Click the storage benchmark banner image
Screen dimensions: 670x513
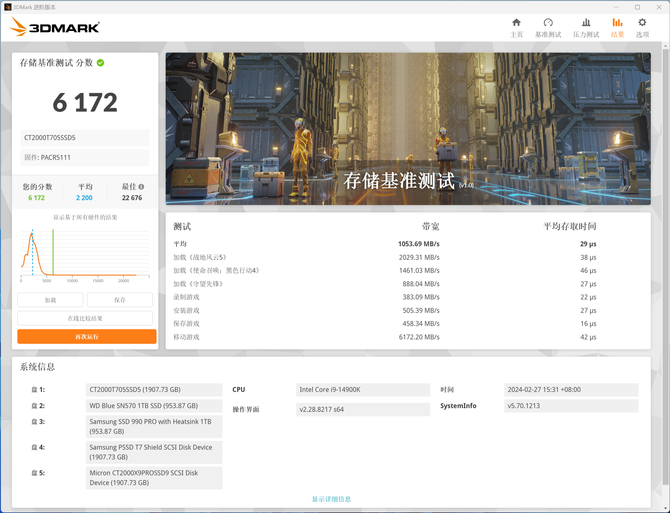(x=408, y=127)
